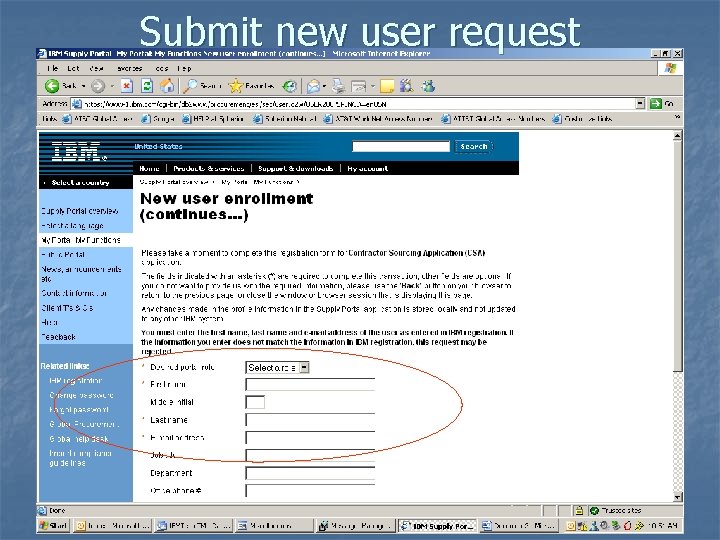Open the Back button history dropdown arrow
This screenshot has height=540, width=720.
click(84, 86)
